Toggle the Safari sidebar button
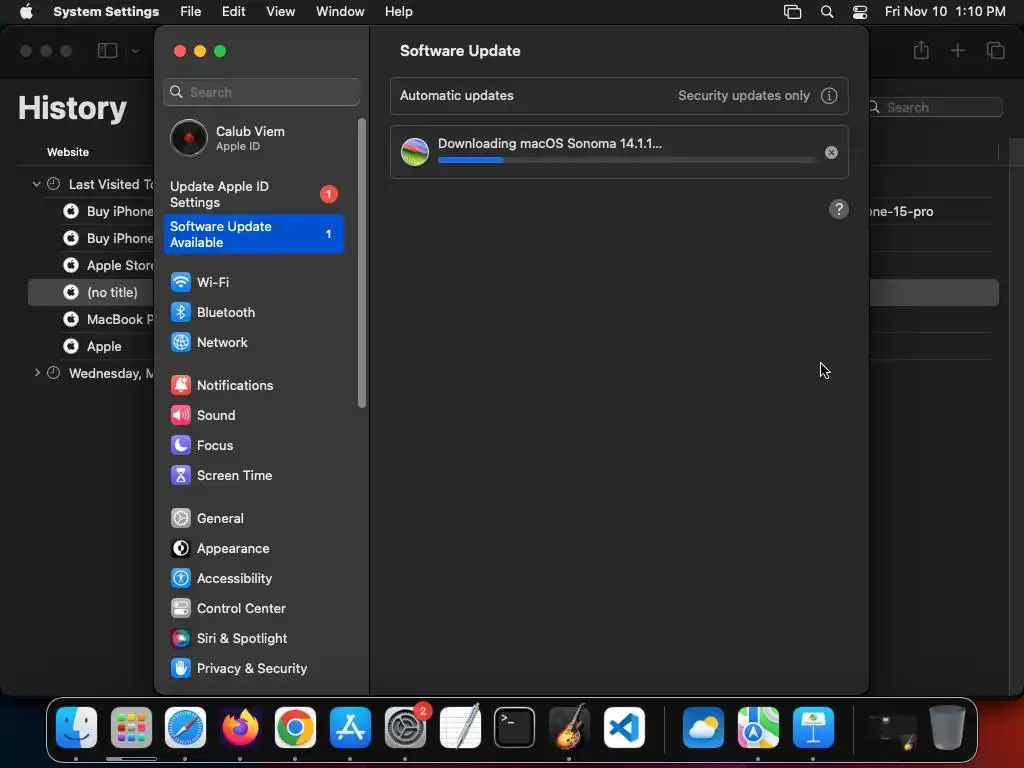 tap(108, 51)
